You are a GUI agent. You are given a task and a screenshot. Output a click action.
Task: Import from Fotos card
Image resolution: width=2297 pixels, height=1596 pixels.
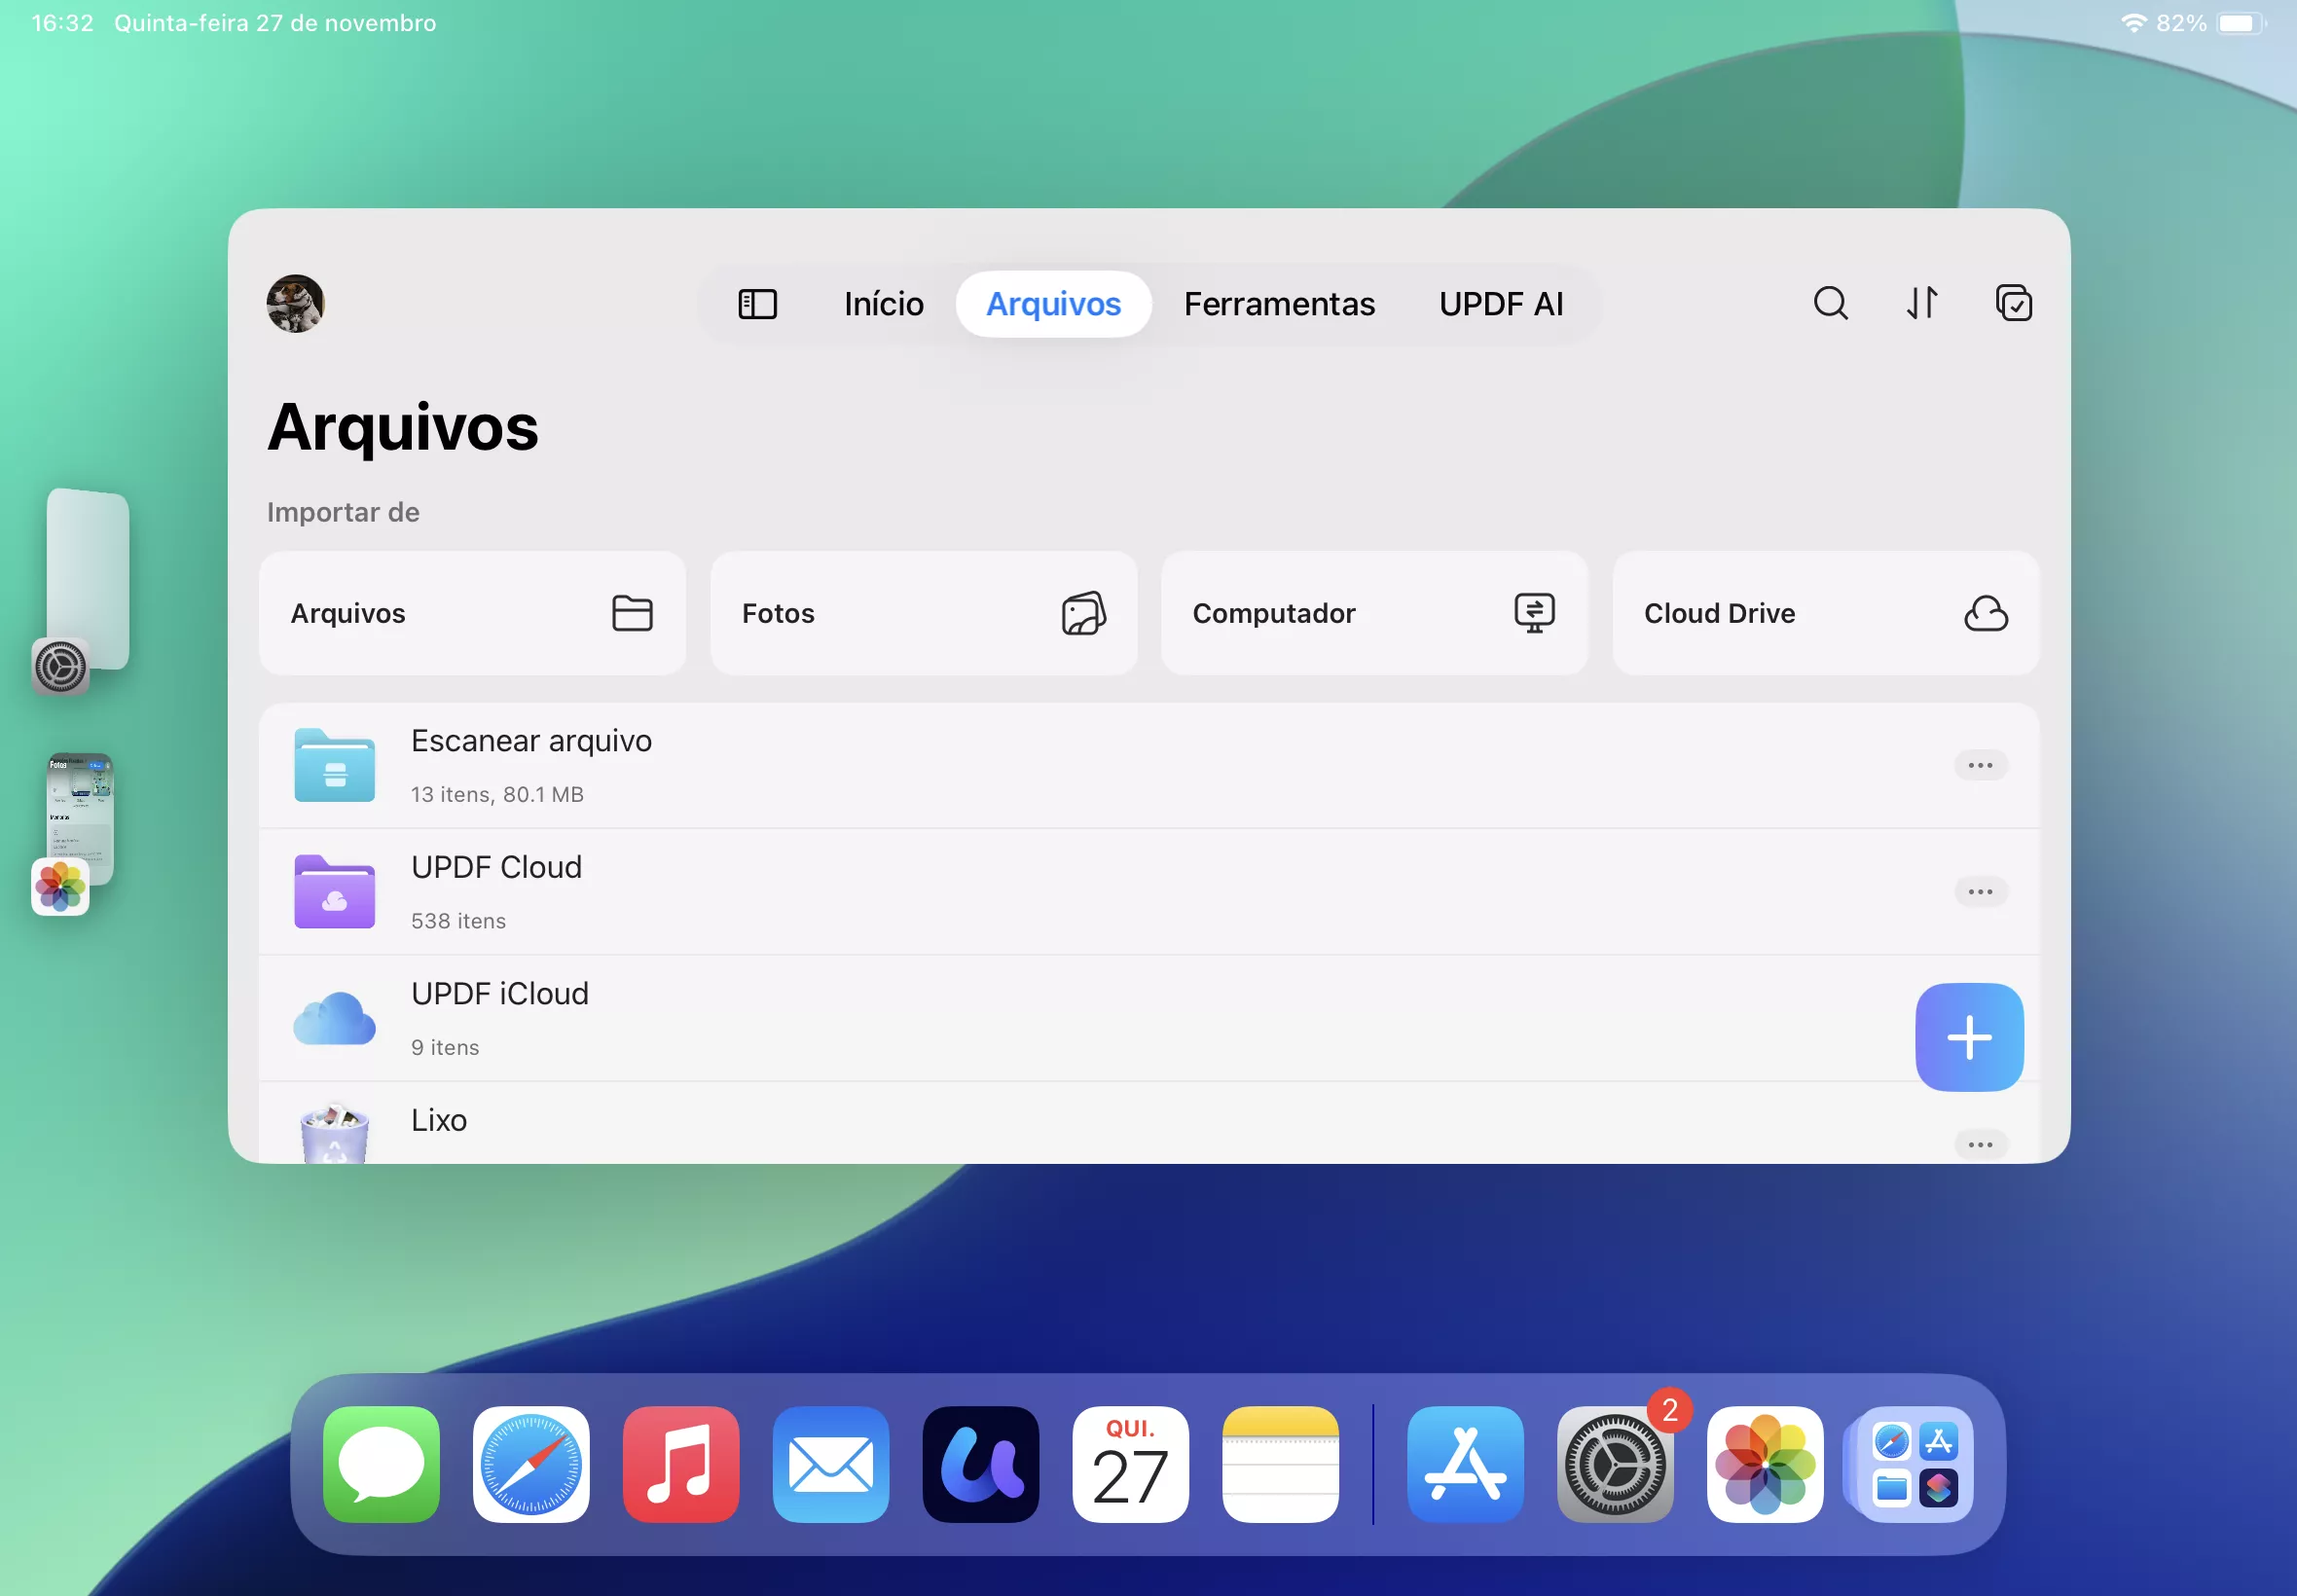pyautogui.click(x=922, y=613)
